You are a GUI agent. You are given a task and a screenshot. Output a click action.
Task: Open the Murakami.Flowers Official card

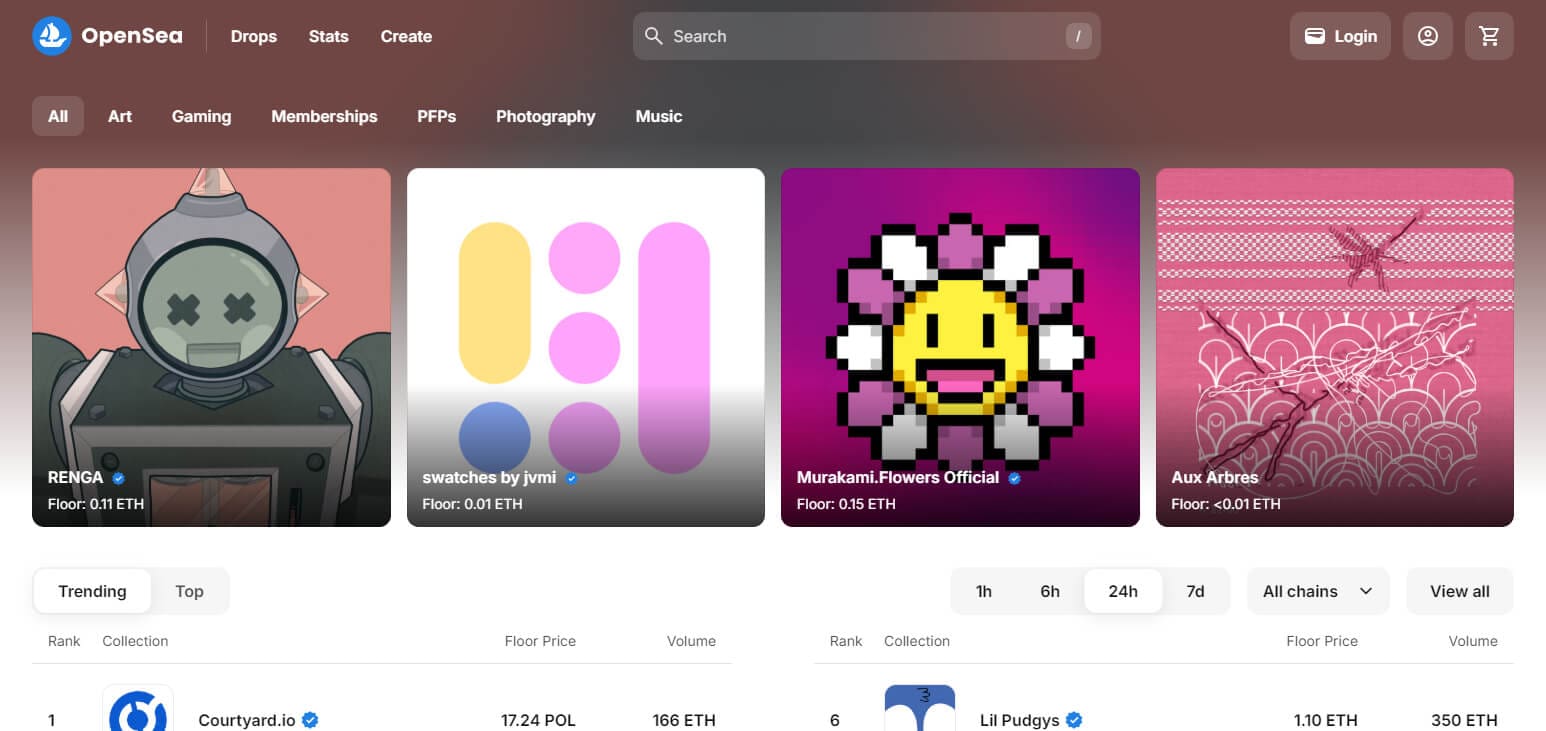[960, 346]
